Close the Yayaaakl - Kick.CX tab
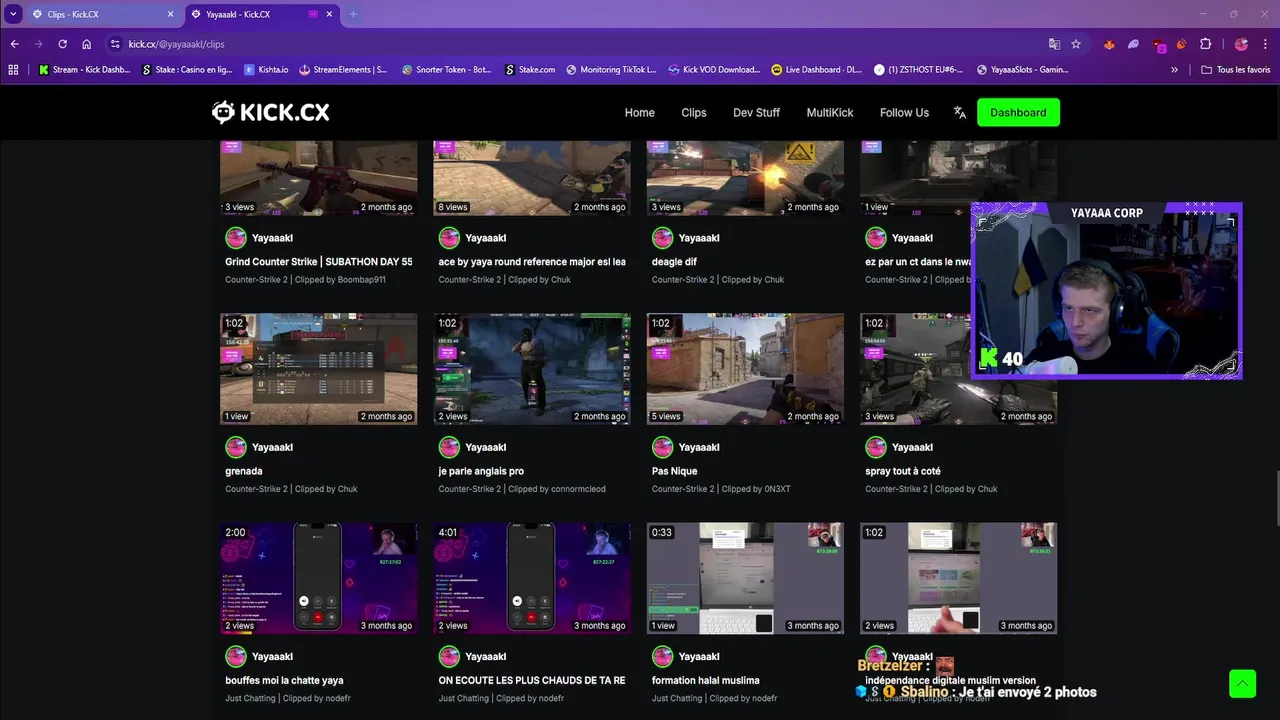Image resolution: width=1280 pixels, height=720 pixels. (x=329, y=14)
